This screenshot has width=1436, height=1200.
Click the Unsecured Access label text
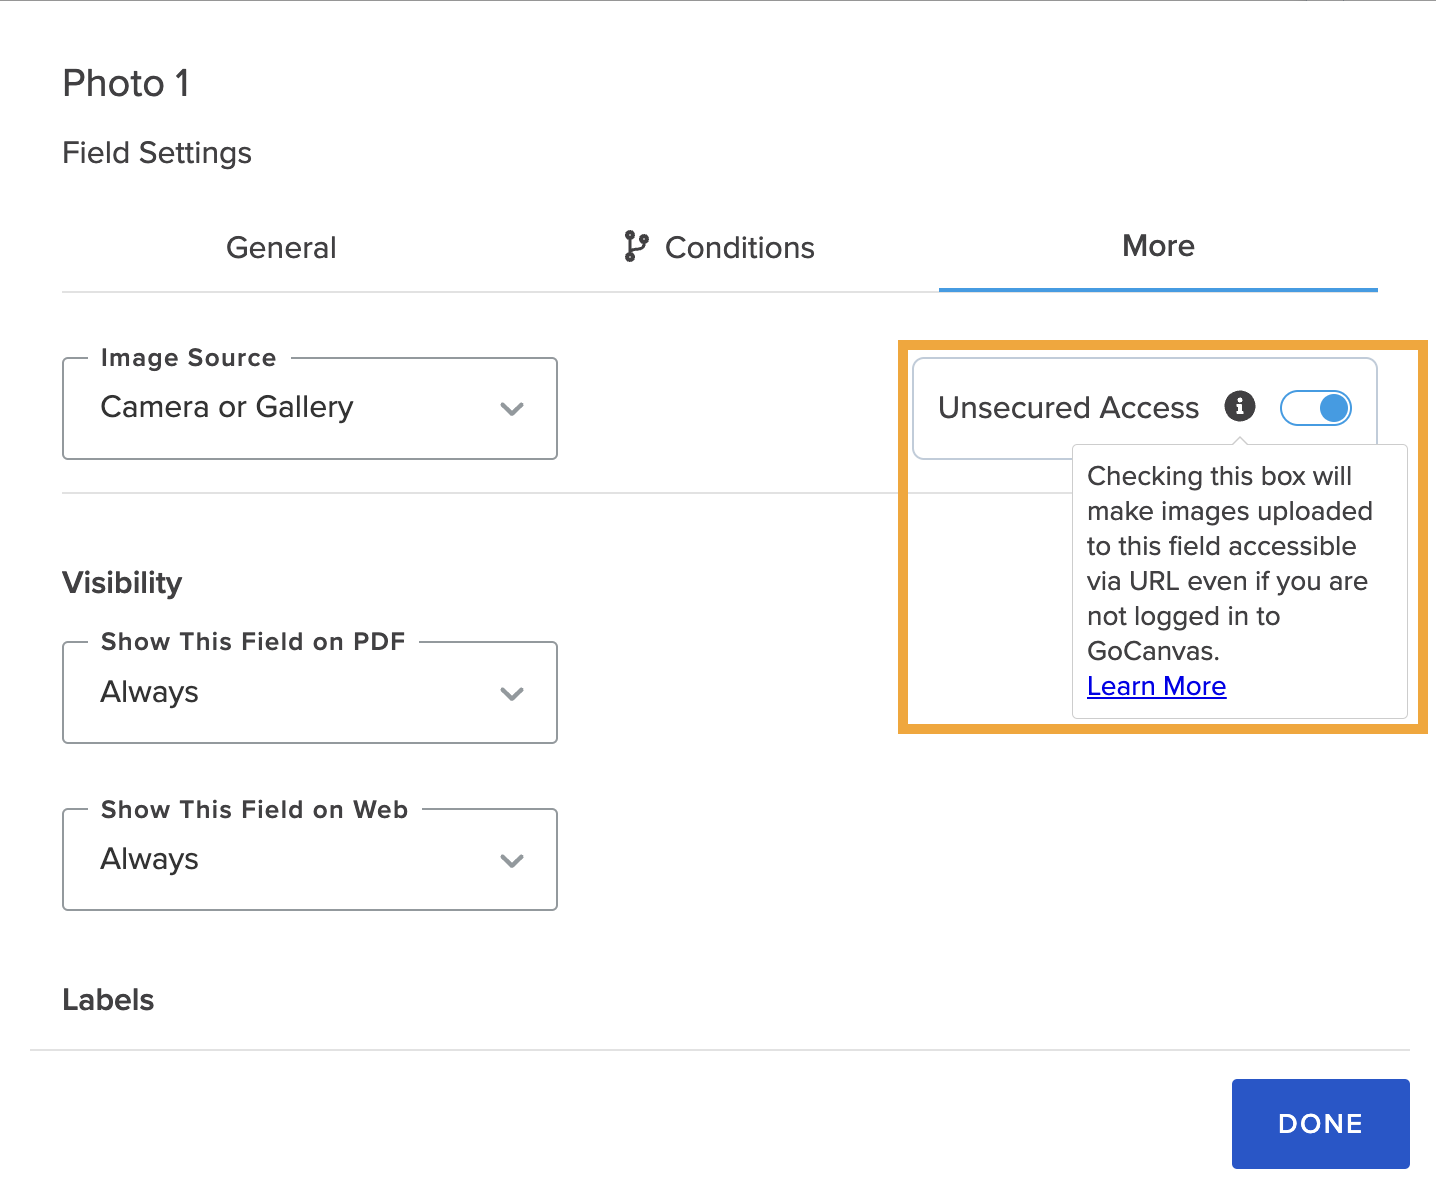click(x=1067, y=407)
